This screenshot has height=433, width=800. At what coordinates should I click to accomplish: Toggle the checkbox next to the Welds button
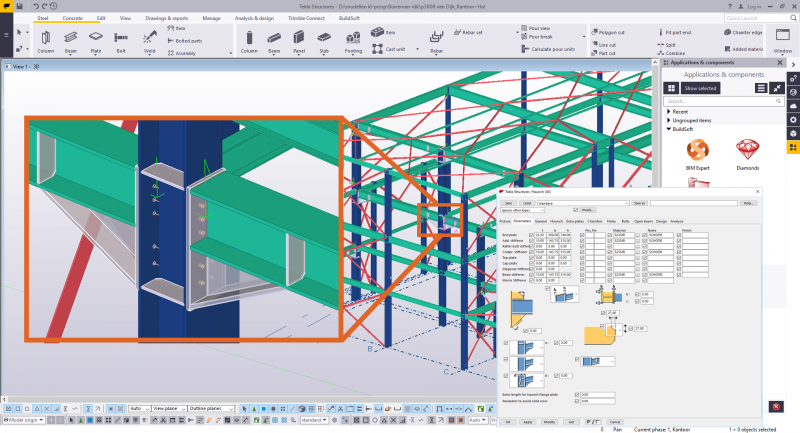click(576, 210)
